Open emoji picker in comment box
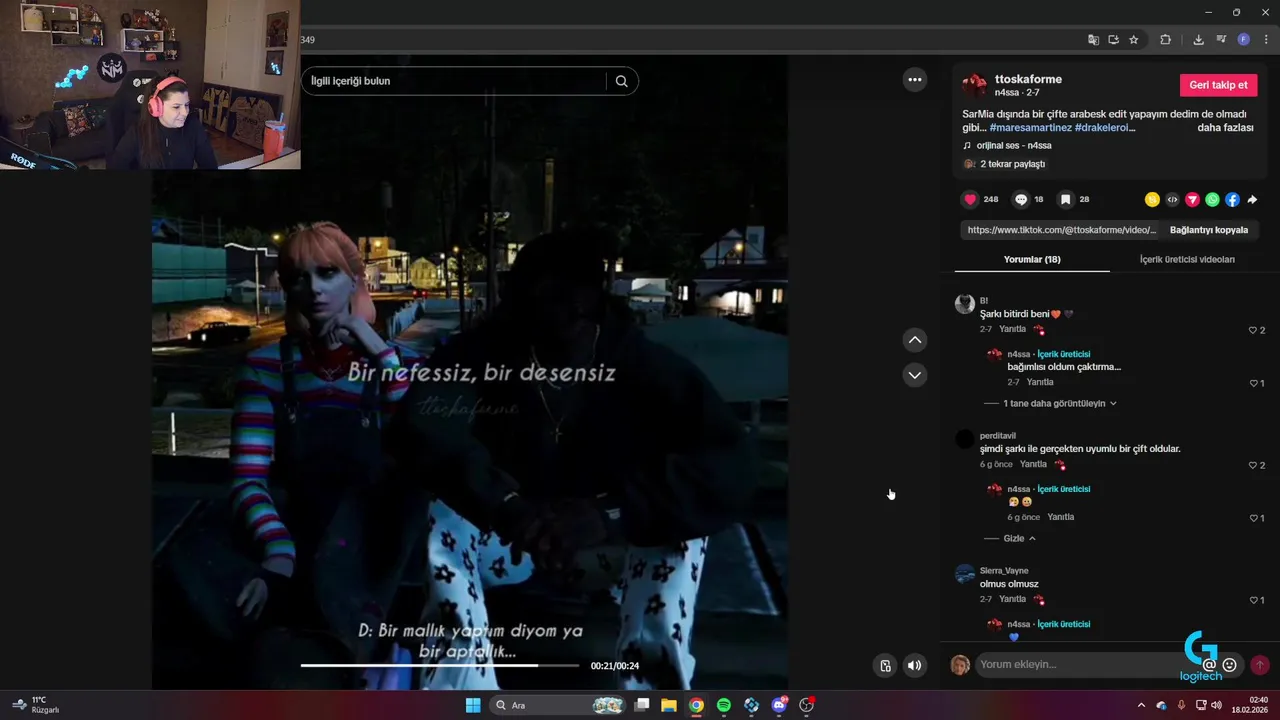 tap(1230, 665)
